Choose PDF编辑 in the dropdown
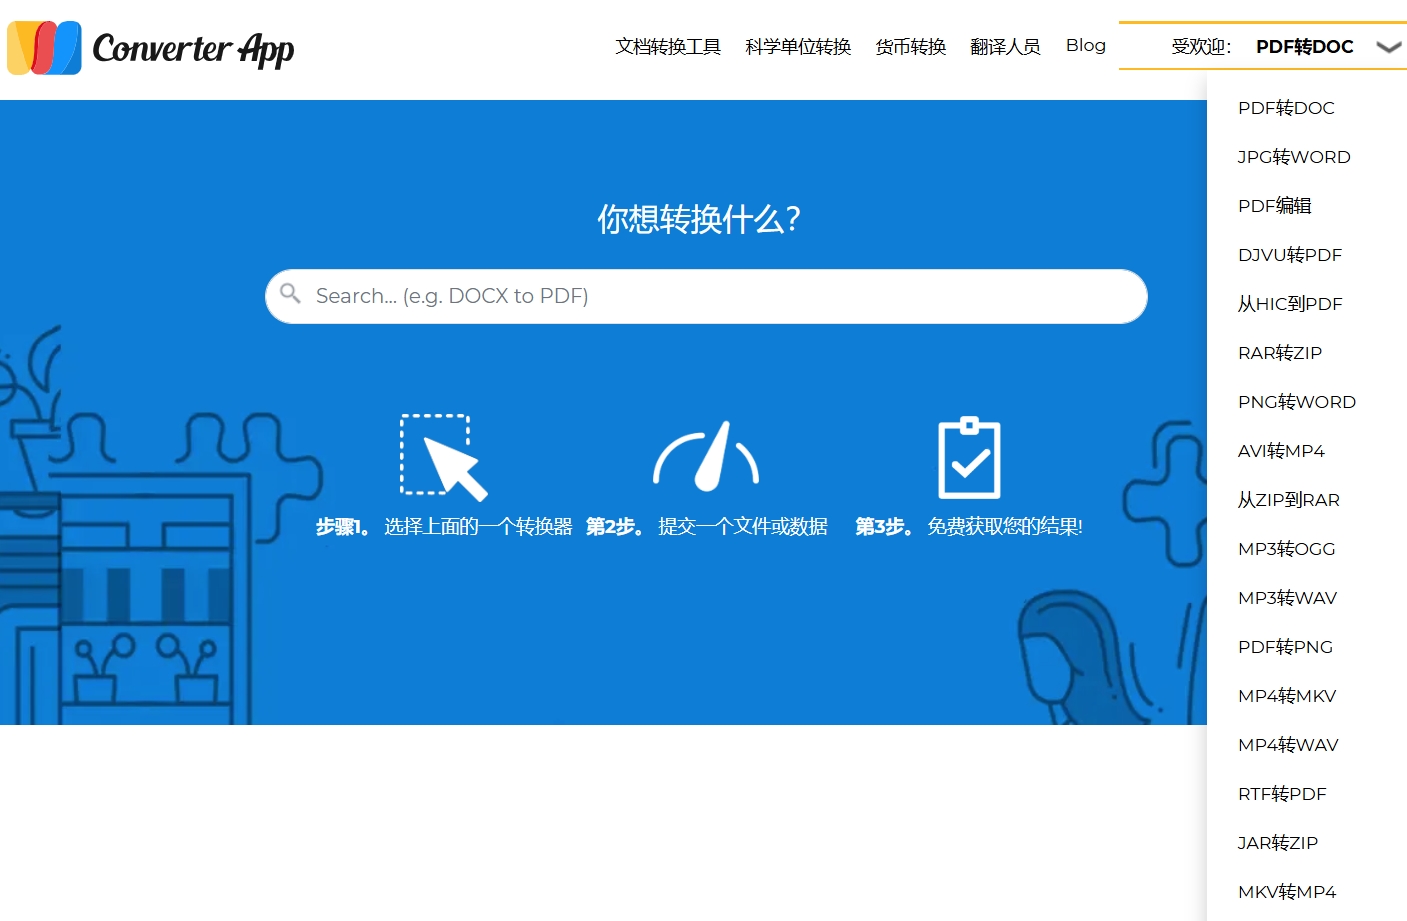Viewport: 1407px width, 921px height. (x=1275, y=206)
